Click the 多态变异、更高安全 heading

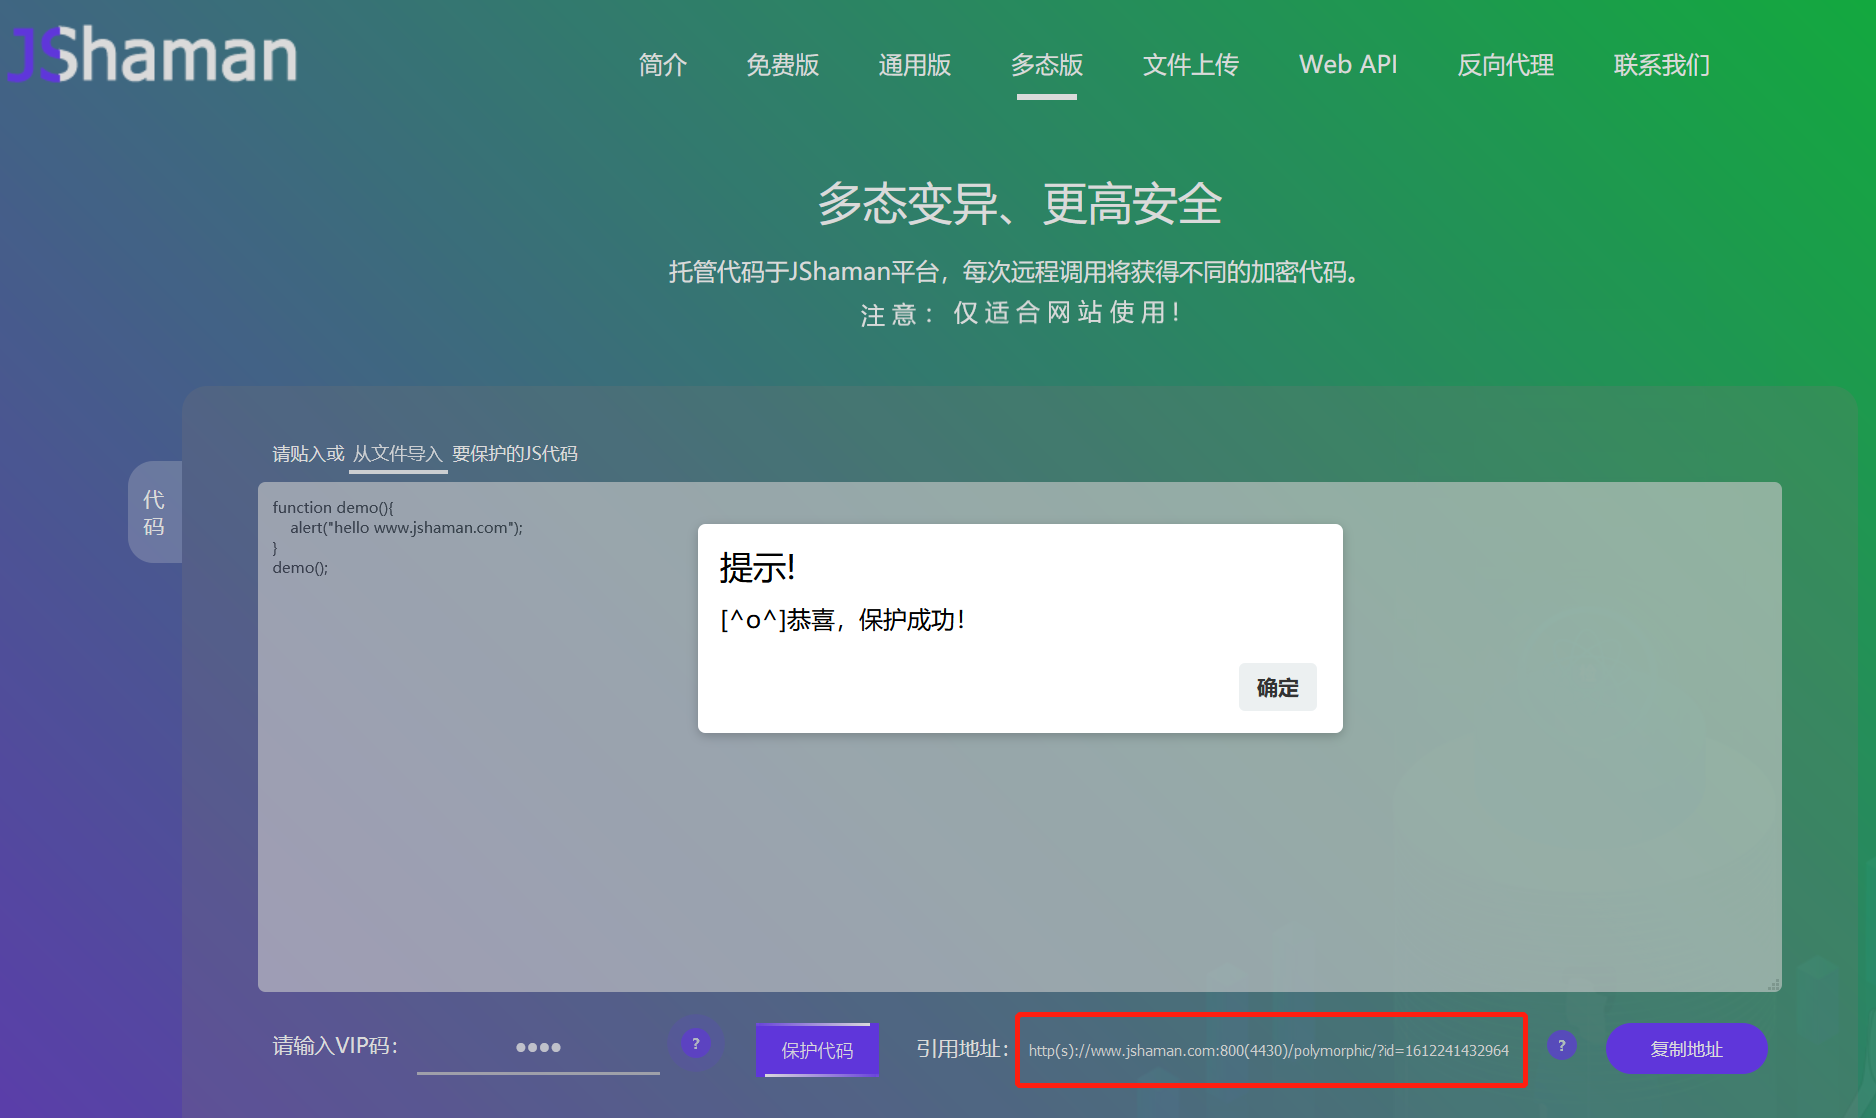[x=1020, y=204]
